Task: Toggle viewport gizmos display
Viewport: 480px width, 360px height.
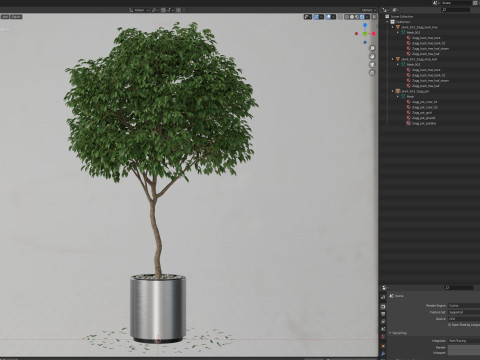Action: 316,17
